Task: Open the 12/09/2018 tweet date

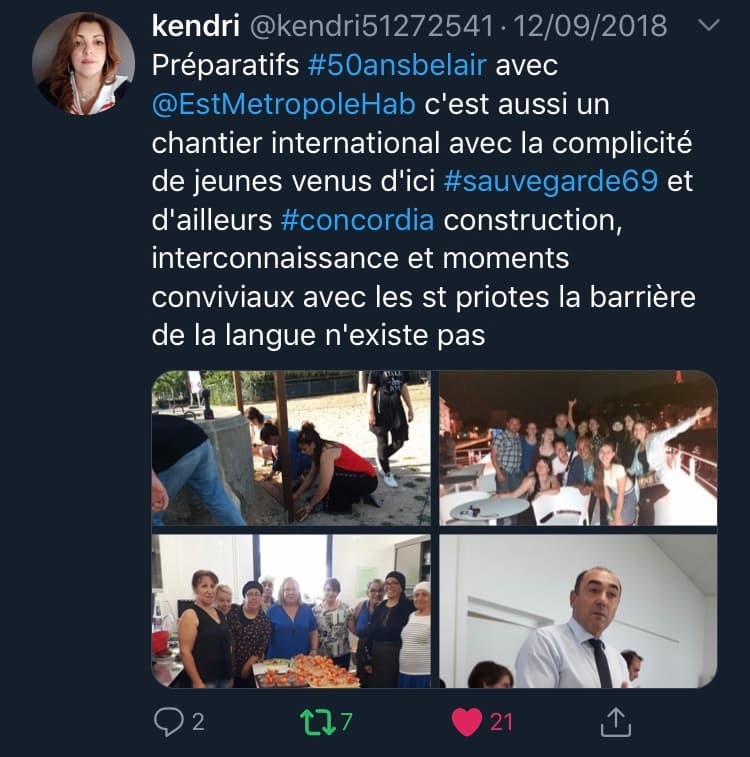Action: [590, 26]
